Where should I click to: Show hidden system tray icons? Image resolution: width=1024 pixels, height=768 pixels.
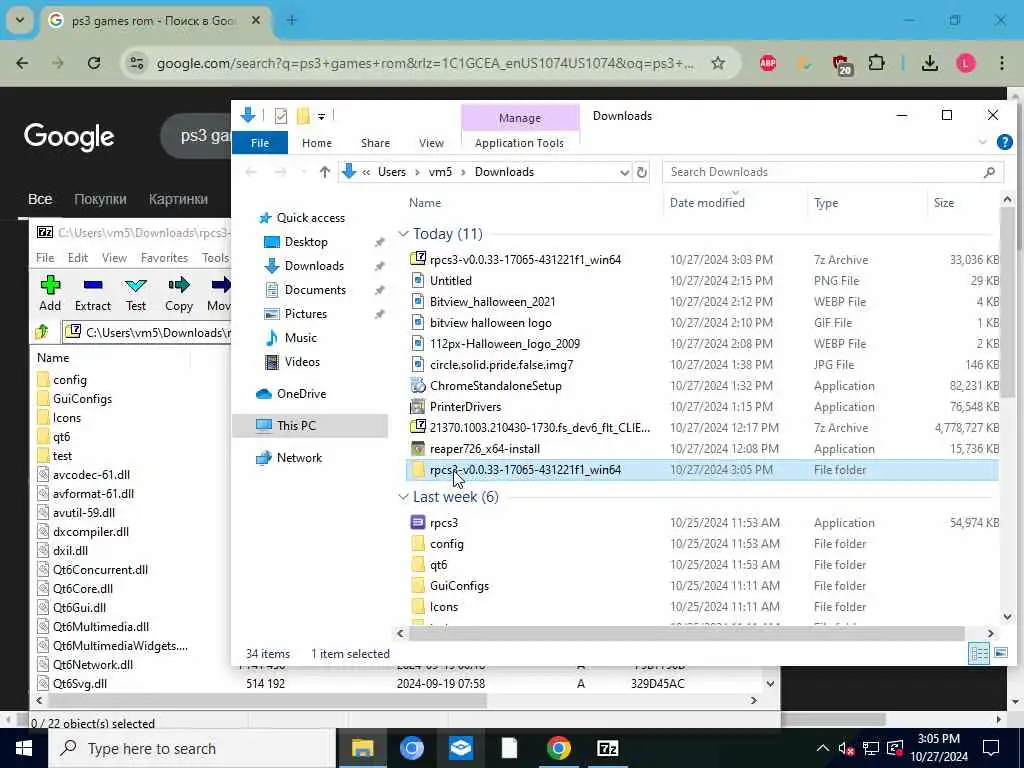(x=822, y=748)
